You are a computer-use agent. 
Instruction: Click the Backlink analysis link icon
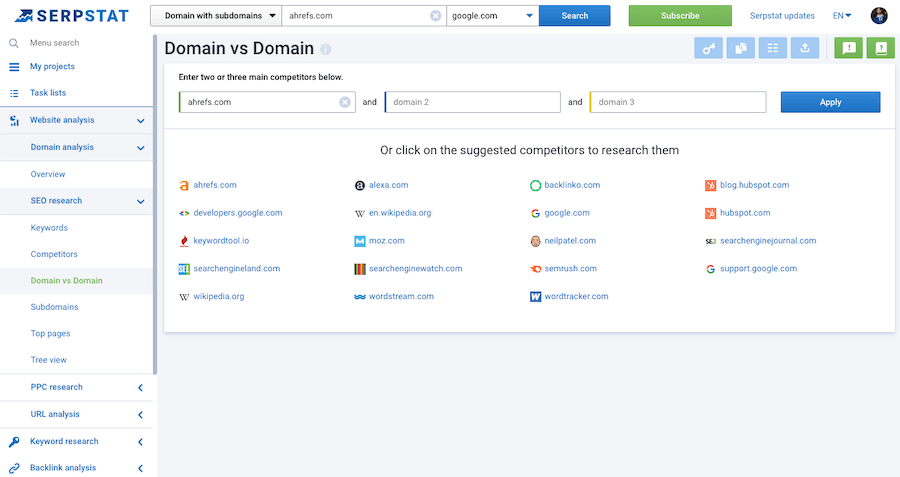point(14,468)
